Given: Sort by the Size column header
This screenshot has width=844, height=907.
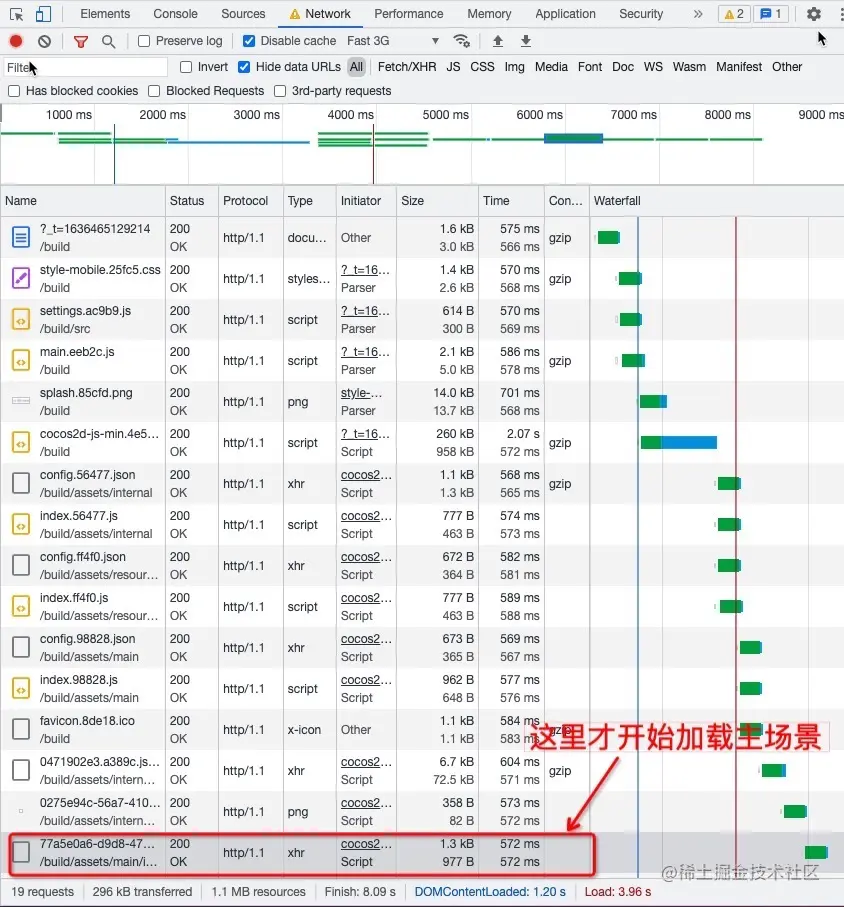Looking at the screenshot, I should [x=437, y=201].
